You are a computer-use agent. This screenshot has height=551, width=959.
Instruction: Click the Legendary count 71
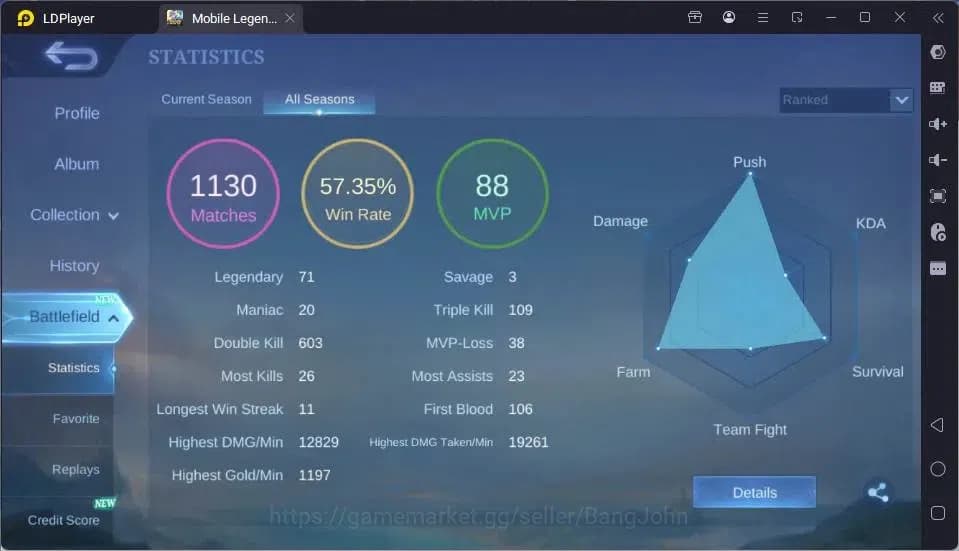pos(306,277)
